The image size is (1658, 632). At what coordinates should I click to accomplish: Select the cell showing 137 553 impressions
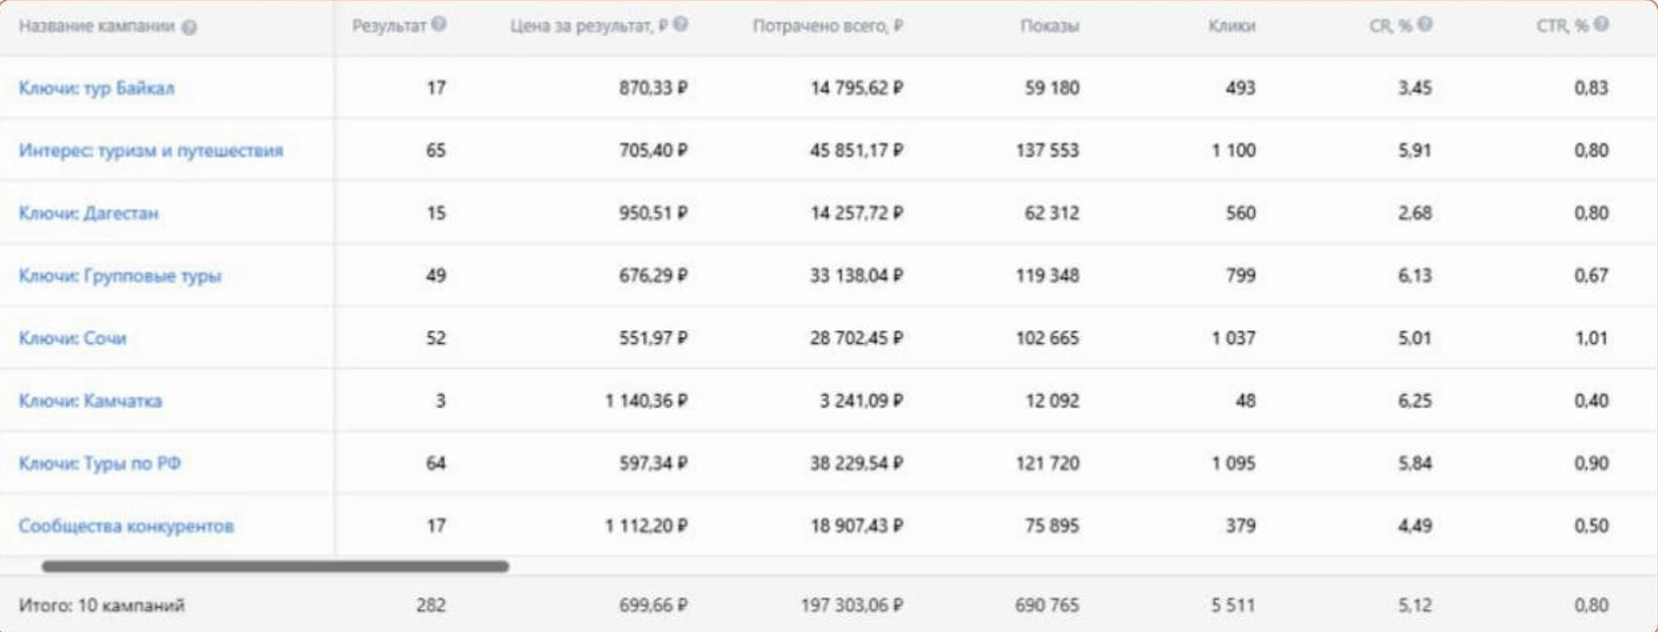[x=1048, y=151]
